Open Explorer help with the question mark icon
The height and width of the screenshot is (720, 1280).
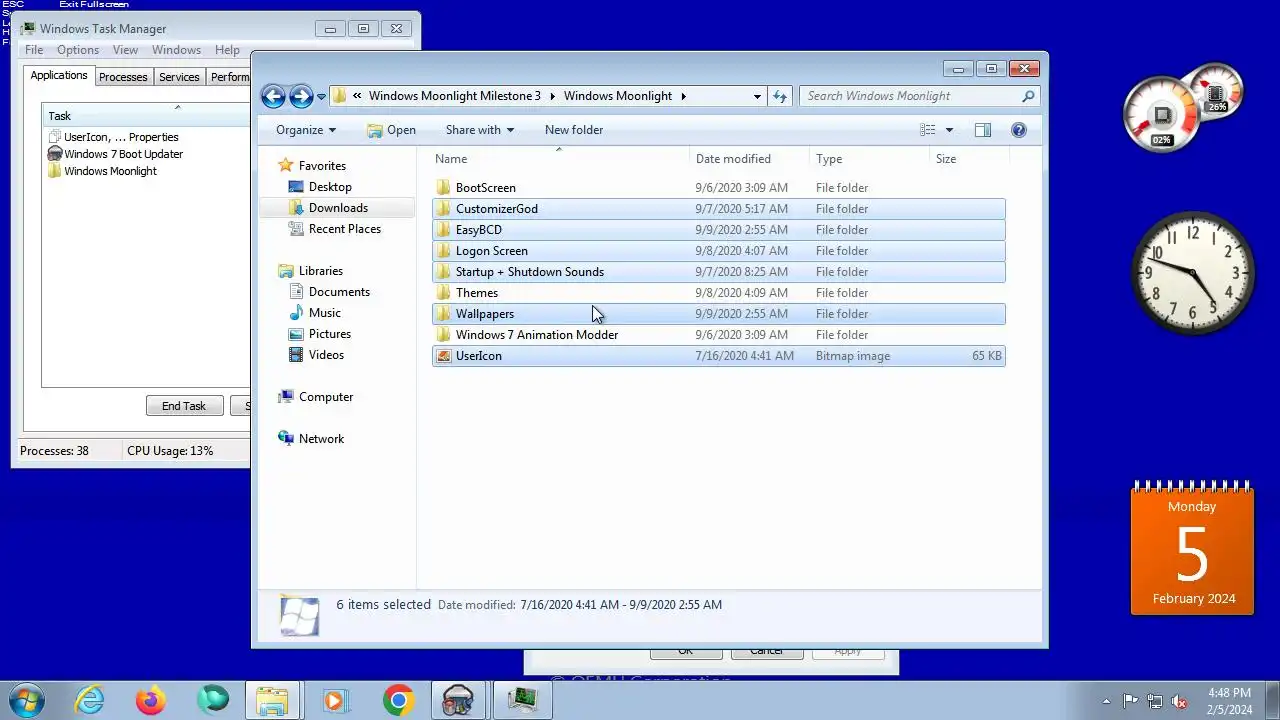coord(1019,130)
